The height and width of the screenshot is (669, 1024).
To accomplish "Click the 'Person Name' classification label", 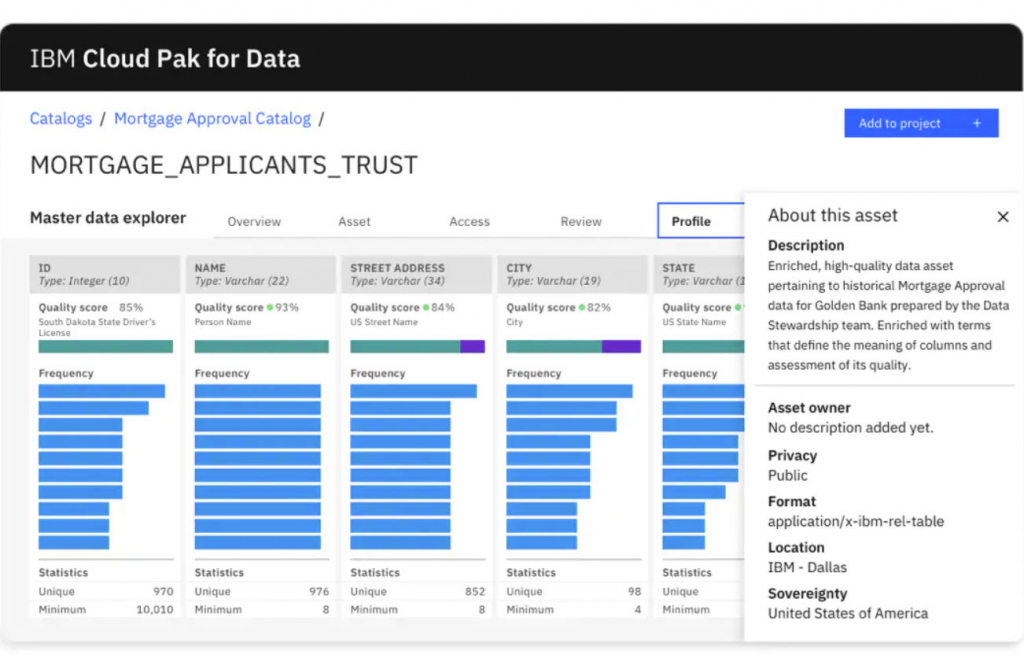I will 222,322.
